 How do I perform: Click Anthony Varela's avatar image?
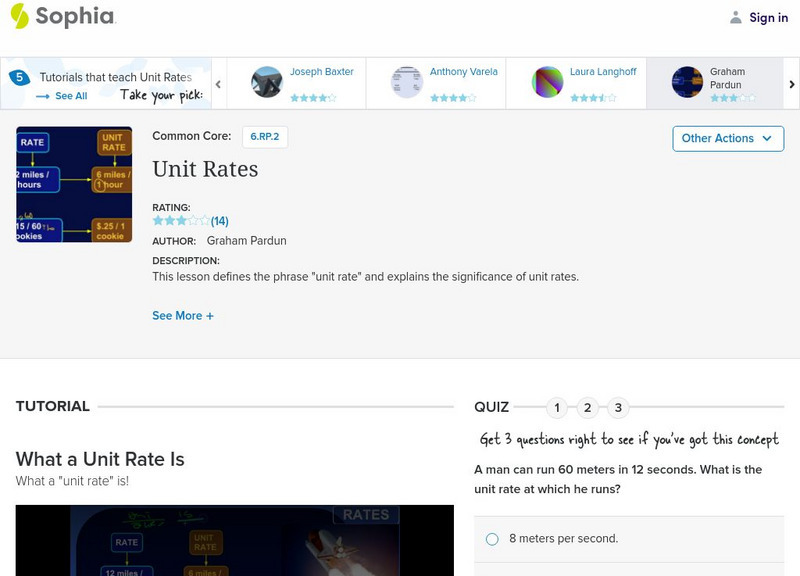tap(406, 82)
